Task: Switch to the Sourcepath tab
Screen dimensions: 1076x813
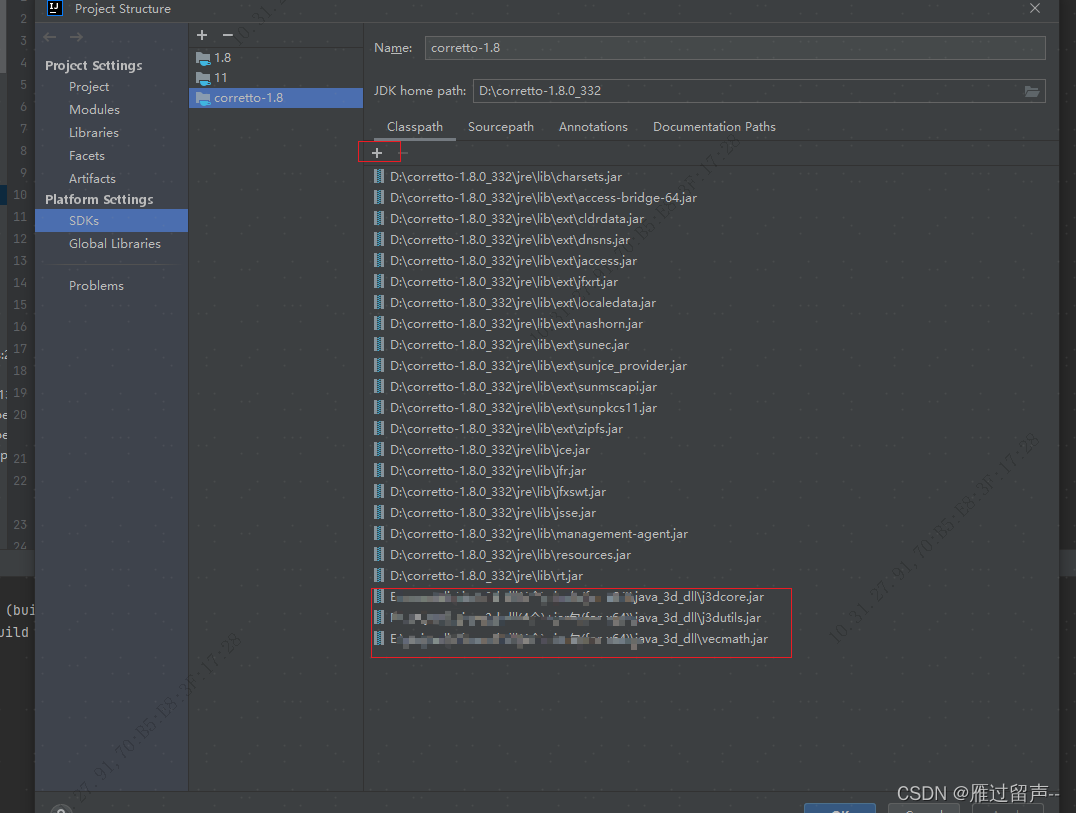Action: tap(501, 127)
